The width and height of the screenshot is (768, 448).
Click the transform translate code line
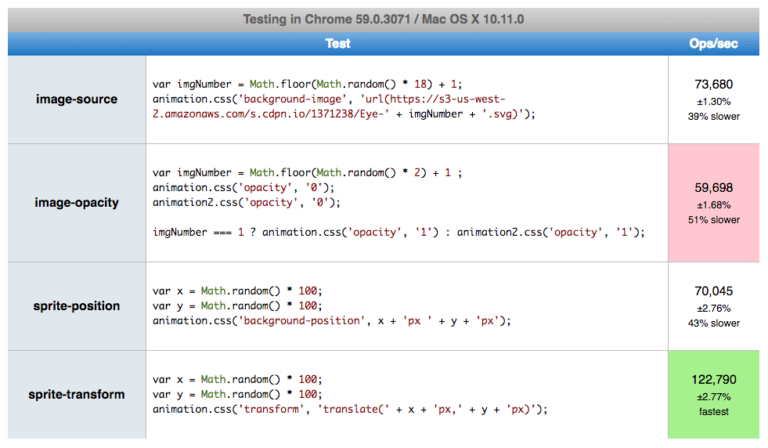coord(350,409)
